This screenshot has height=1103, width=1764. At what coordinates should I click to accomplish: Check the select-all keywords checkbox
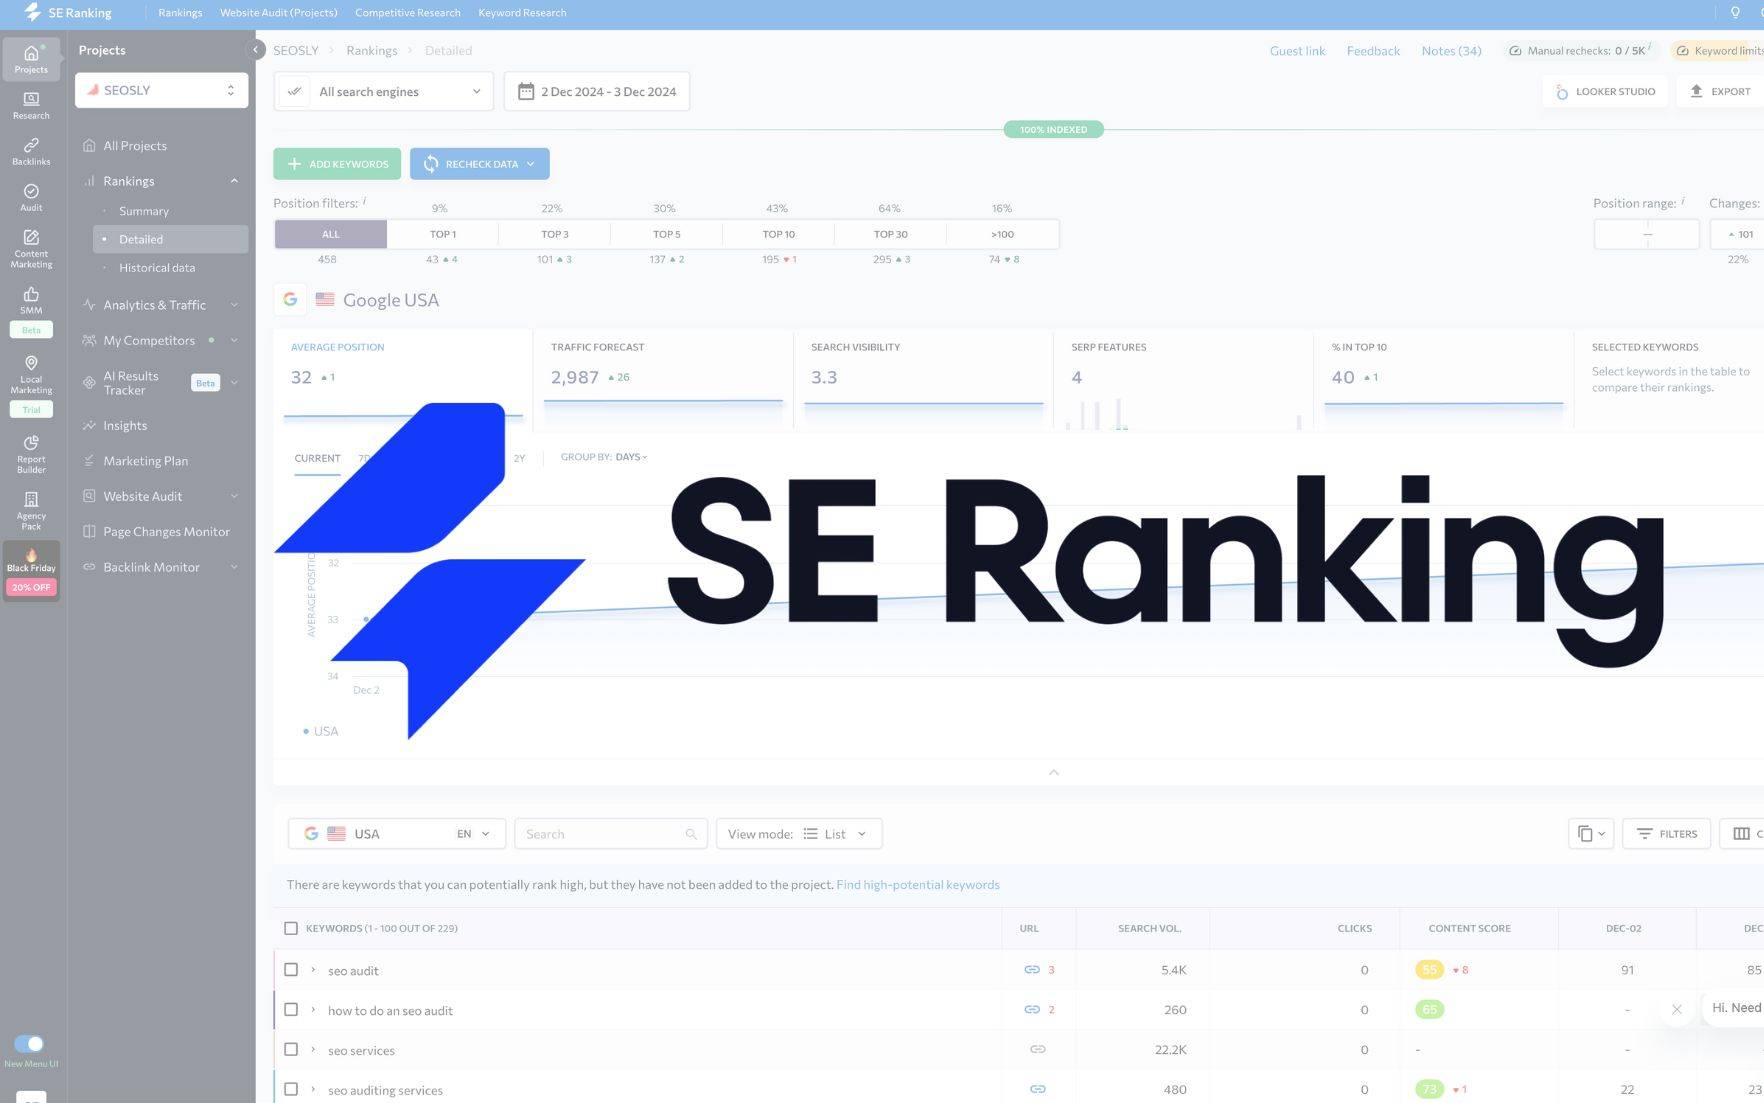click(291, 928)
